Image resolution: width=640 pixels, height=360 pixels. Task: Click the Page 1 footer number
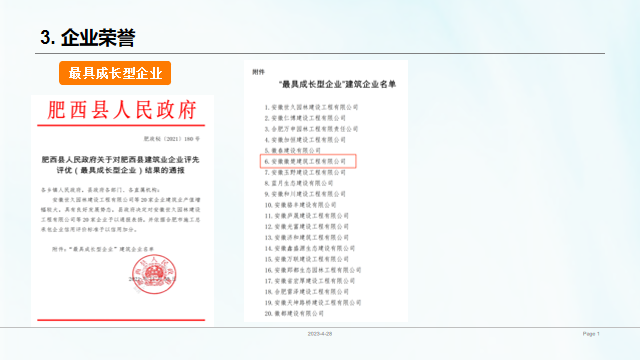(591, 334)
